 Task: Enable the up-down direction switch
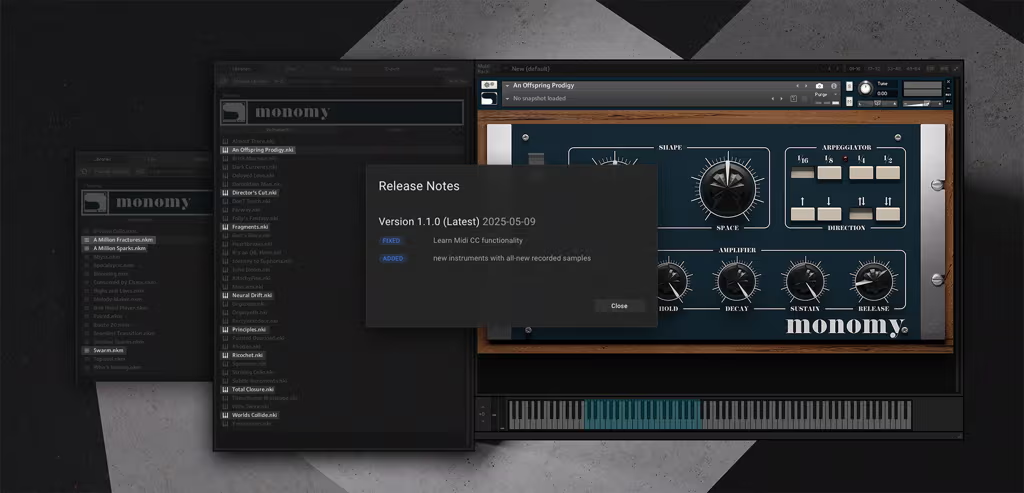pos(861,214)
